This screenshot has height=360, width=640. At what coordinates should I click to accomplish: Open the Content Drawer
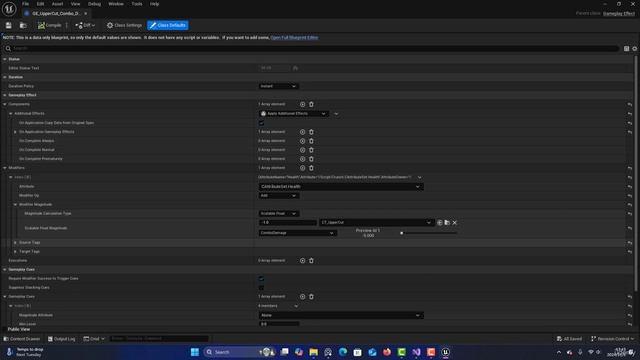pos(22,339)
